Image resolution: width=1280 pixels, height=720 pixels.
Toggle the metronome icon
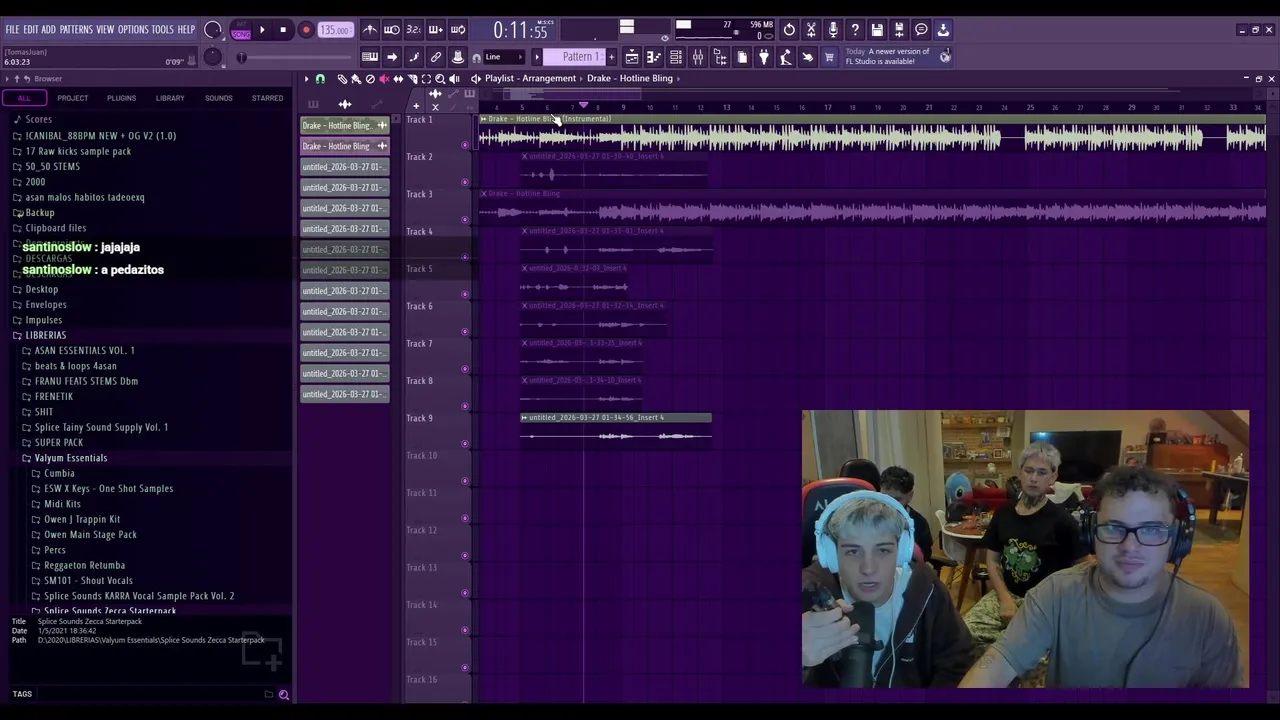point(370,30)
